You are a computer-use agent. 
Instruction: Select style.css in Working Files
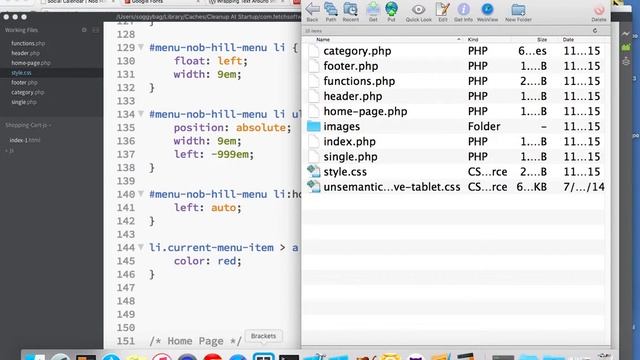click(x=21, y=73)
